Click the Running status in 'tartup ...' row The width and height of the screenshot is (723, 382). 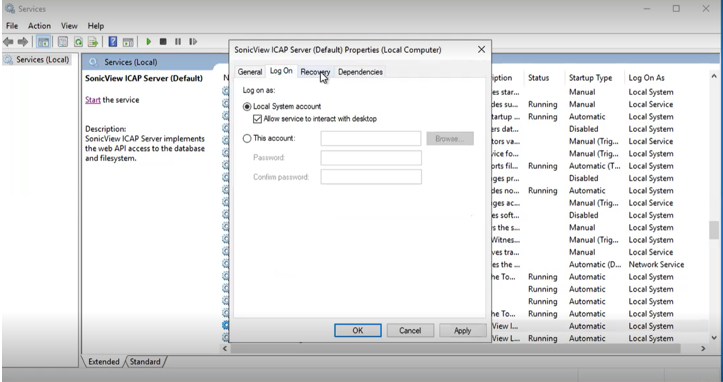[x=542, y=117]
